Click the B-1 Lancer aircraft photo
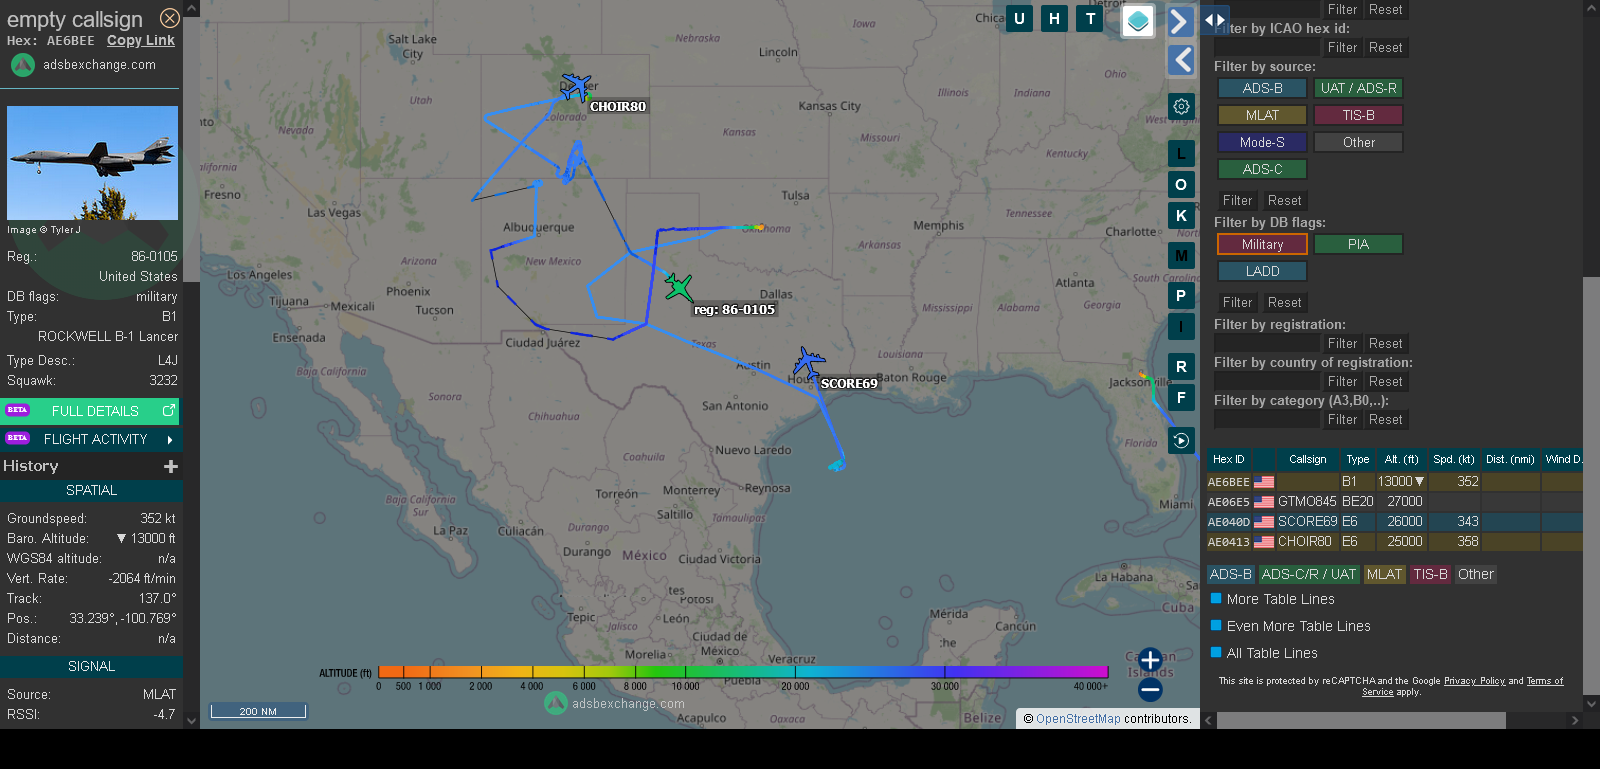Image resolution: width=1600 pixels, height=769 pixels. [x=92, y=163]
